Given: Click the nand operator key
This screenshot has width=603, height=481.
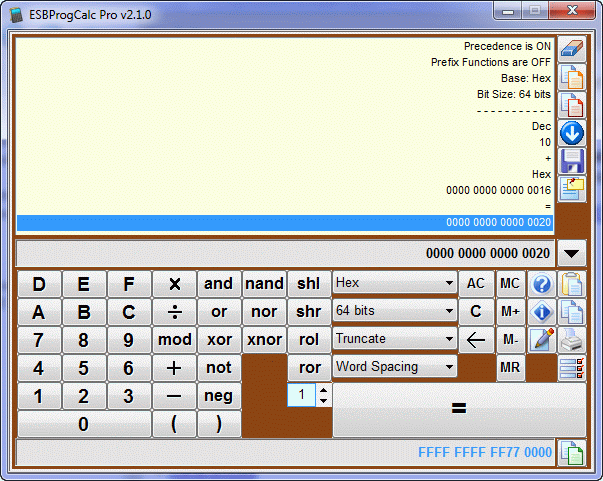Looking at the screenshot, I should 264,284.
